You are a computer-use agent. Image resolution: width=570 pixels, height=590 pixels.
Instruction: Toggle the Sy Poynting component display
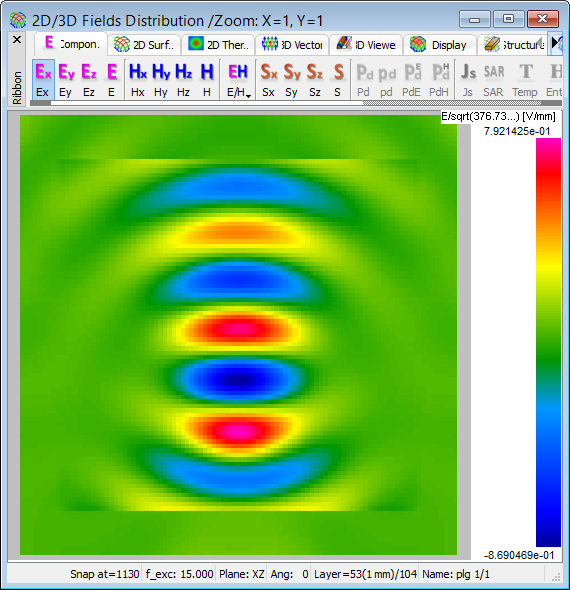[292, 80]
